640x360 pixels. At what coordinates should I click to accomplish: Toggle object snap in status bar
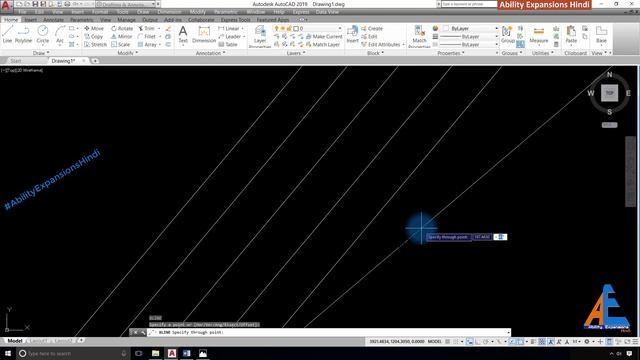pyautogui.click(x=520, y=342)
